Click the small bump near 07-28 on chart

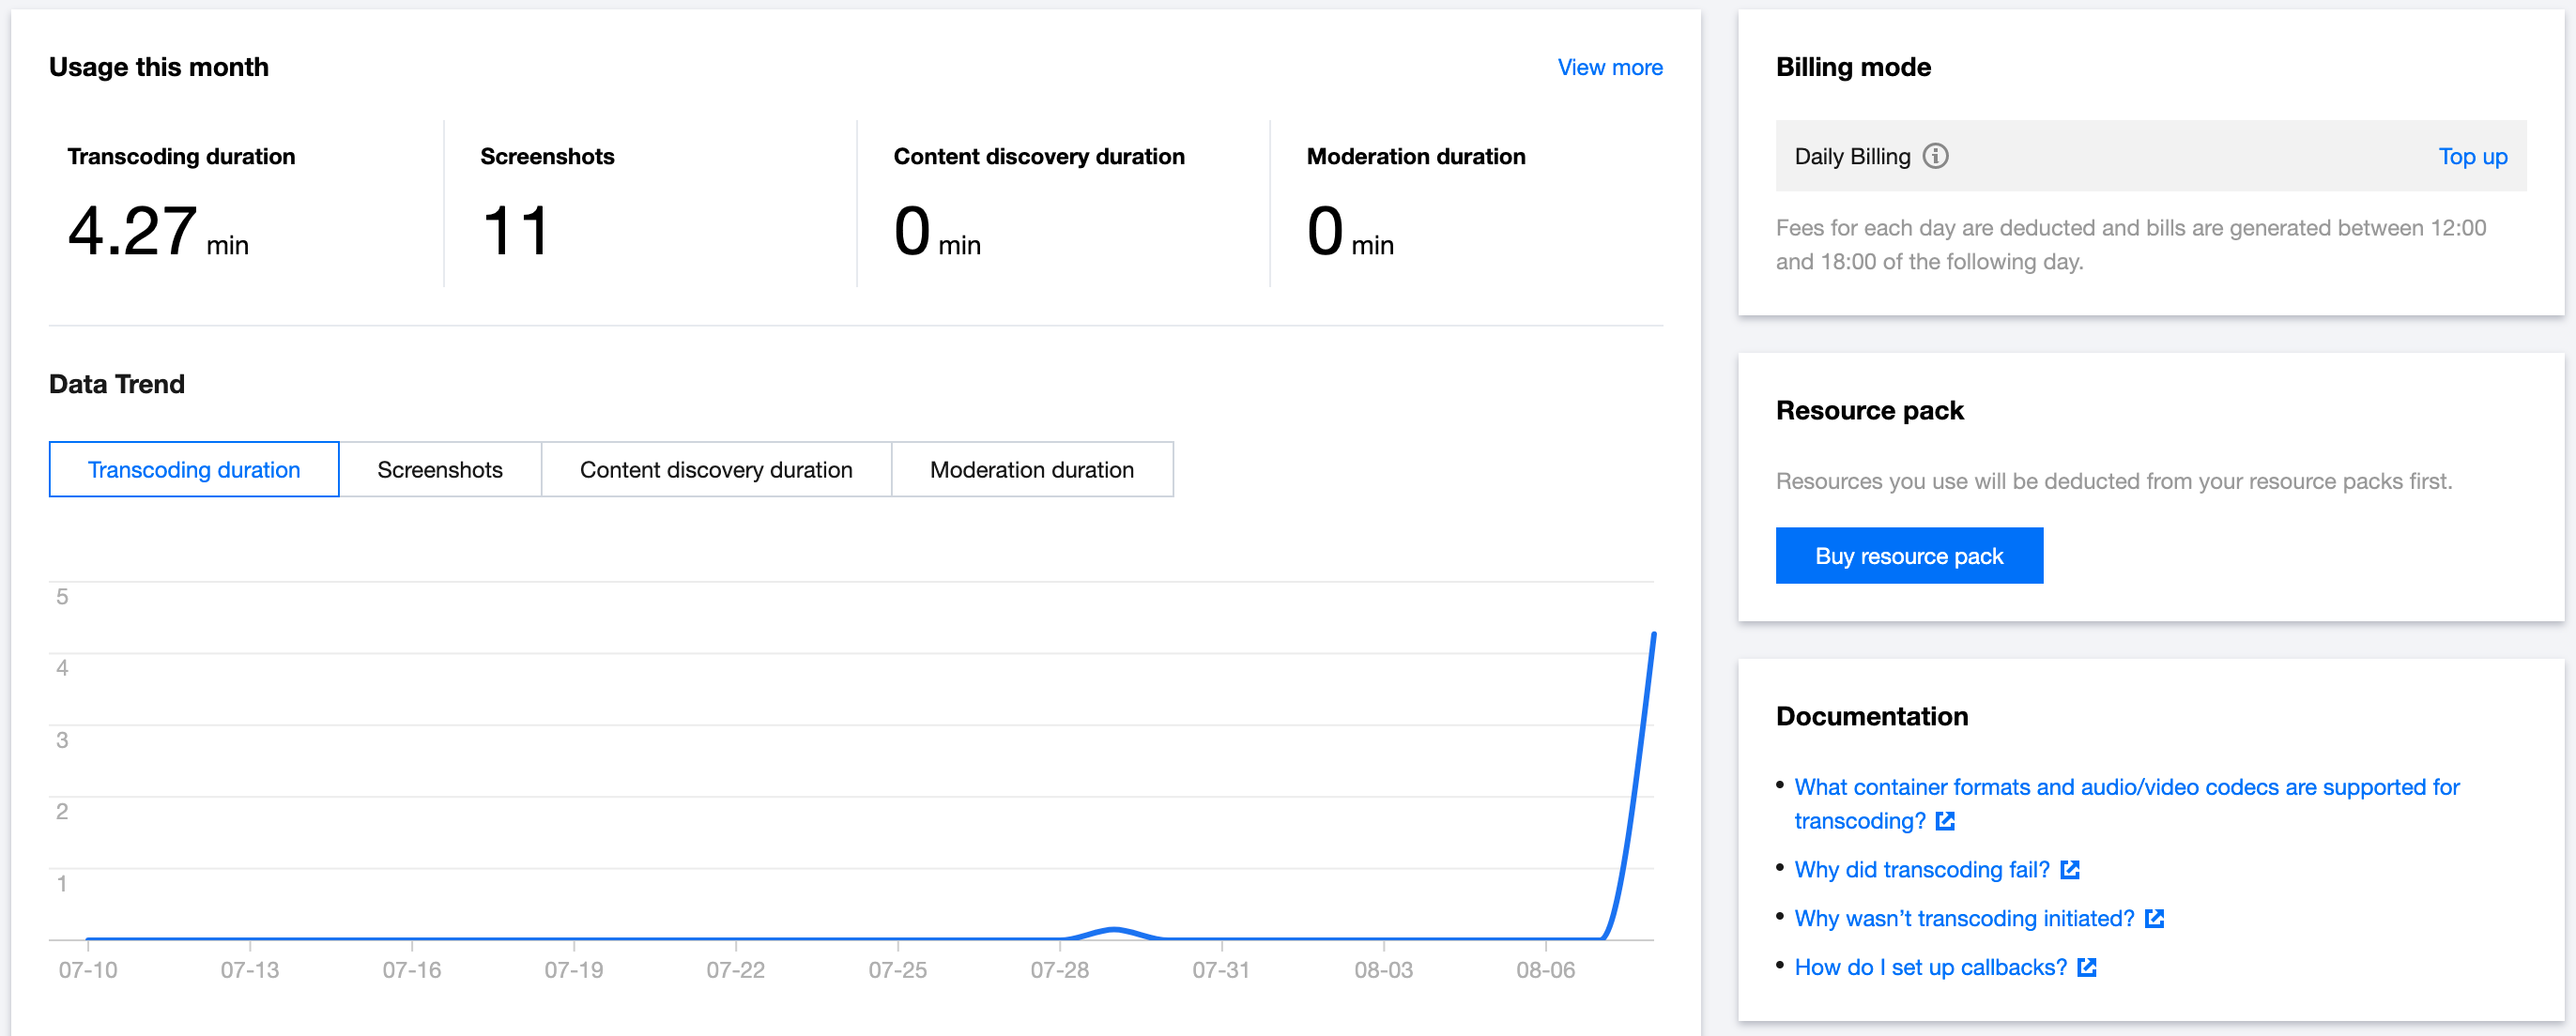pos(1114,930)
